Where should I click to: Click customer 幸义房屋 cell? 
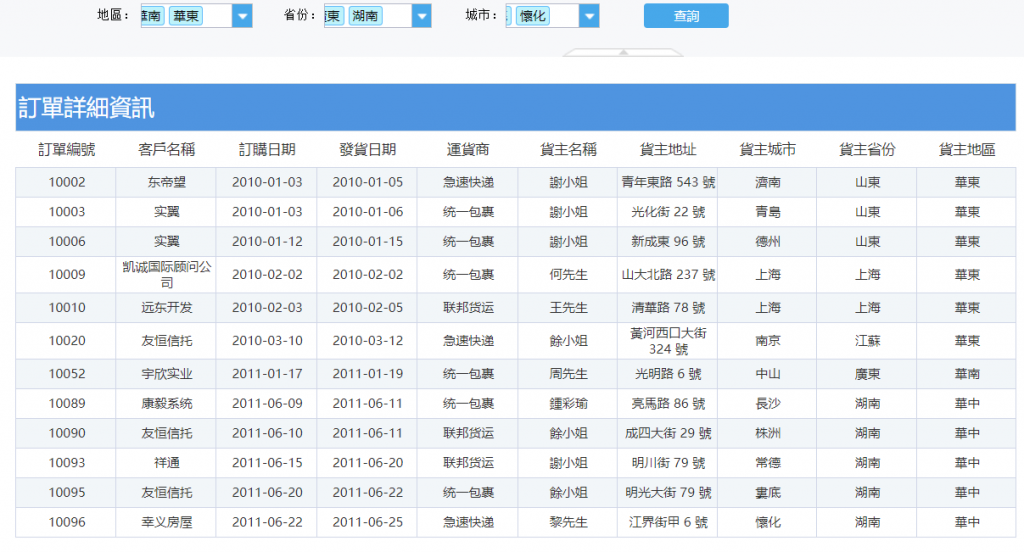click(x=167, y=523)
